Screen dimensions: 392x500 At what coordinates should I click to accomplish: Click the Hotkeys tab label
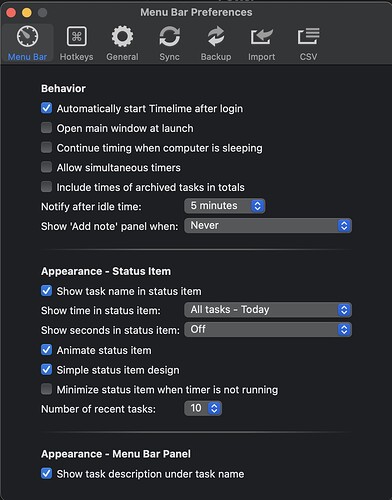coord(77,57)
